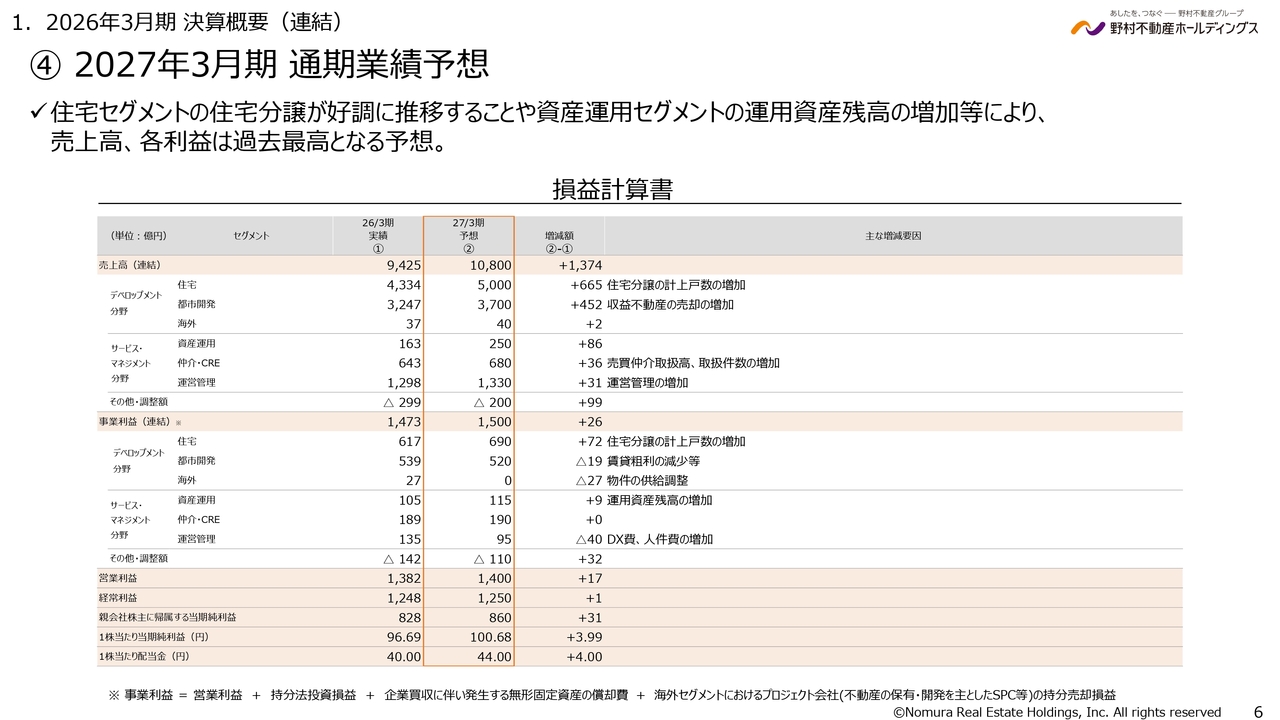
Task: Click the 経常利益 row label
Action: (x=119, y=598)
